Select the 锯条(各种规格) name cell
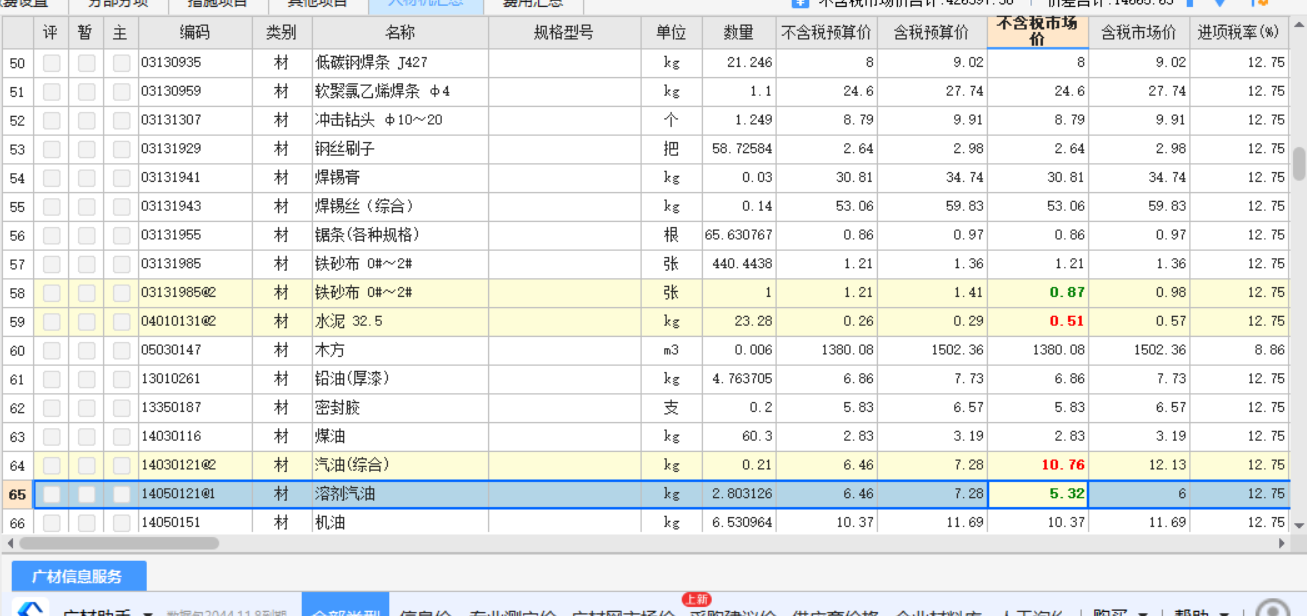 point(400,235)
